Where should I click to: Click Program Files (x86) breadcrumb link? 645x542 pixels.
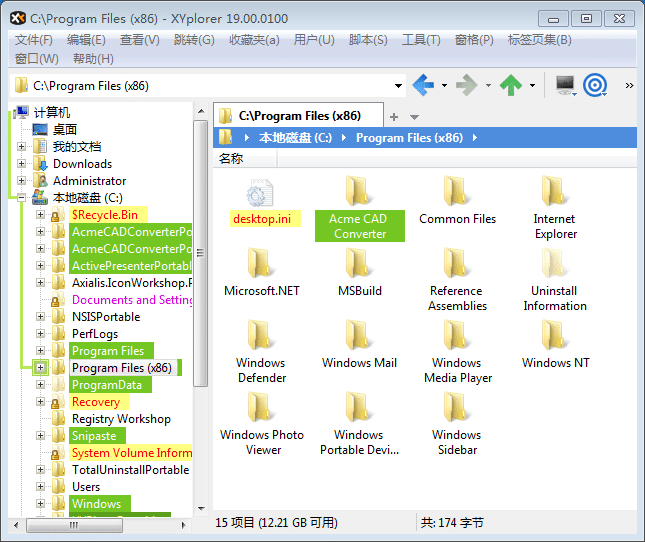pos(409,138)
